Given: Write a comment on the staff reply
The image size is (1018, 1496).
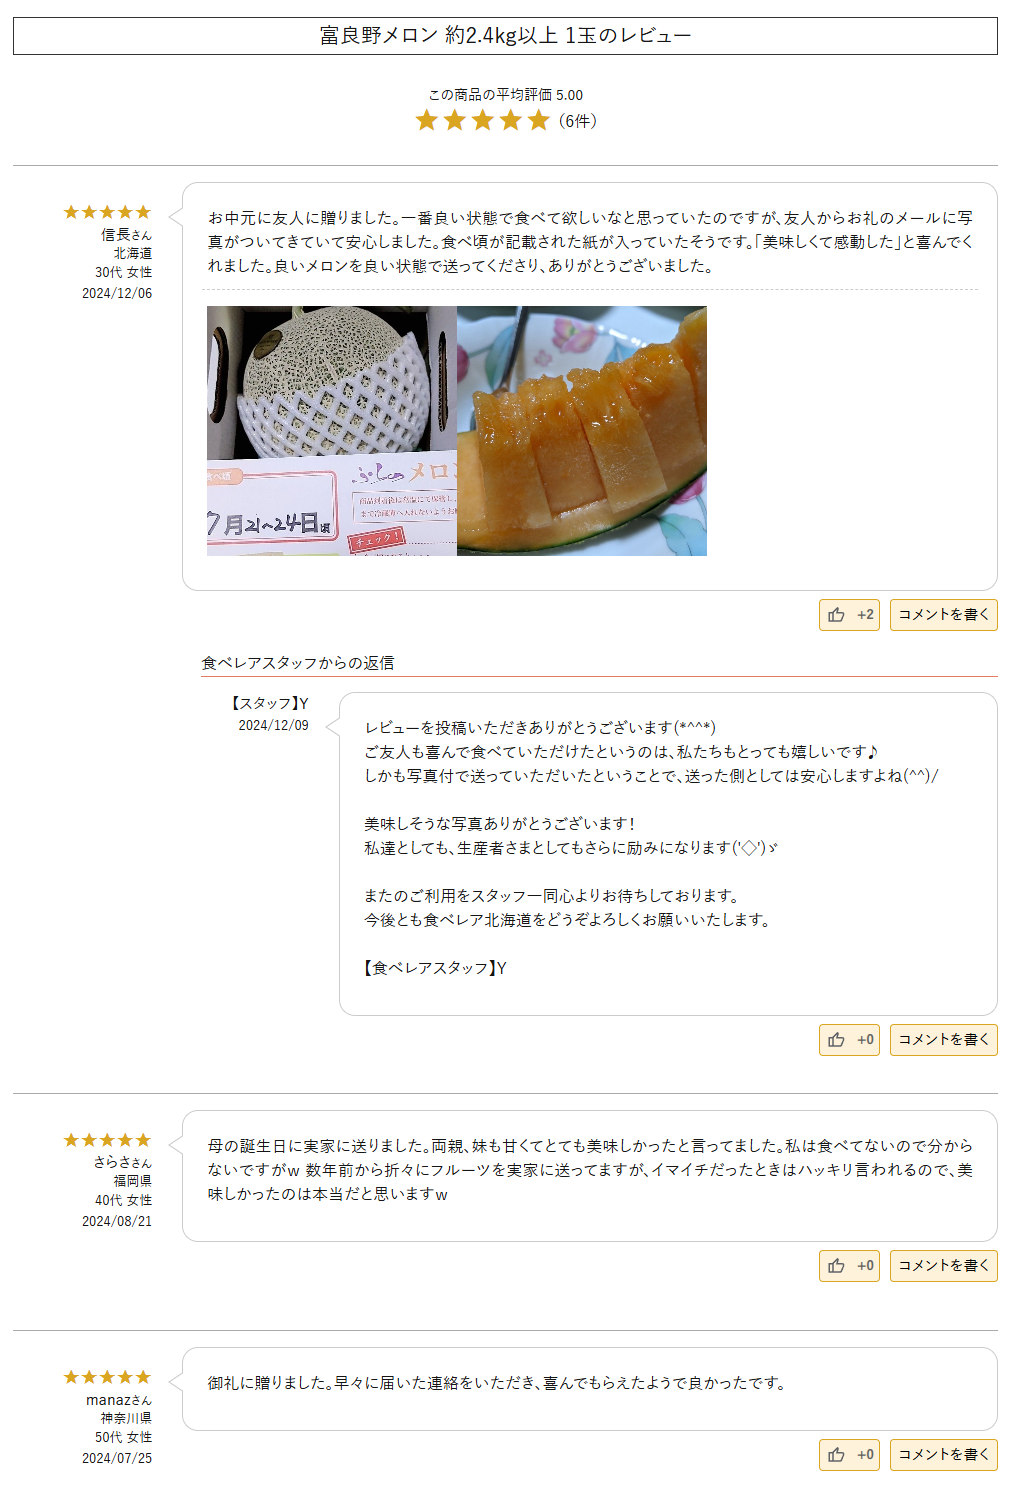Looking at the screenshot, I should click(943, 1040).
